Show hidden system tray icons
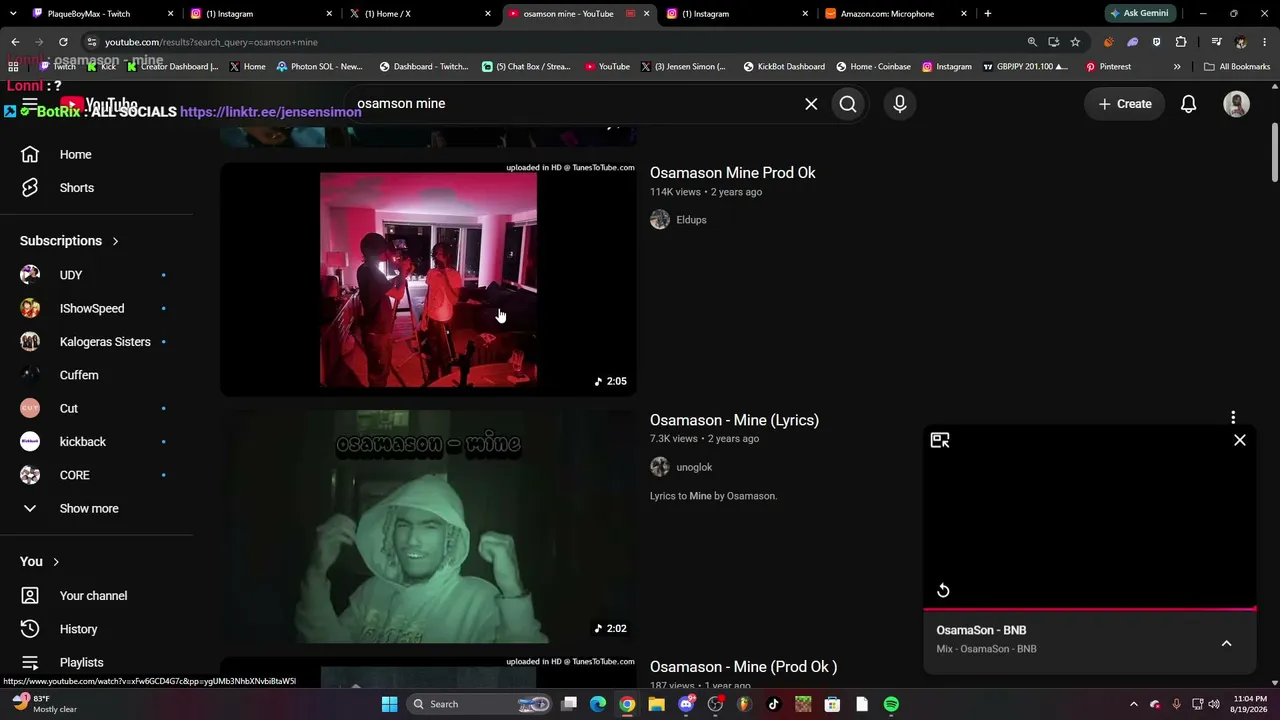The image size is (1280, 720). click(x=1133, y=704)
